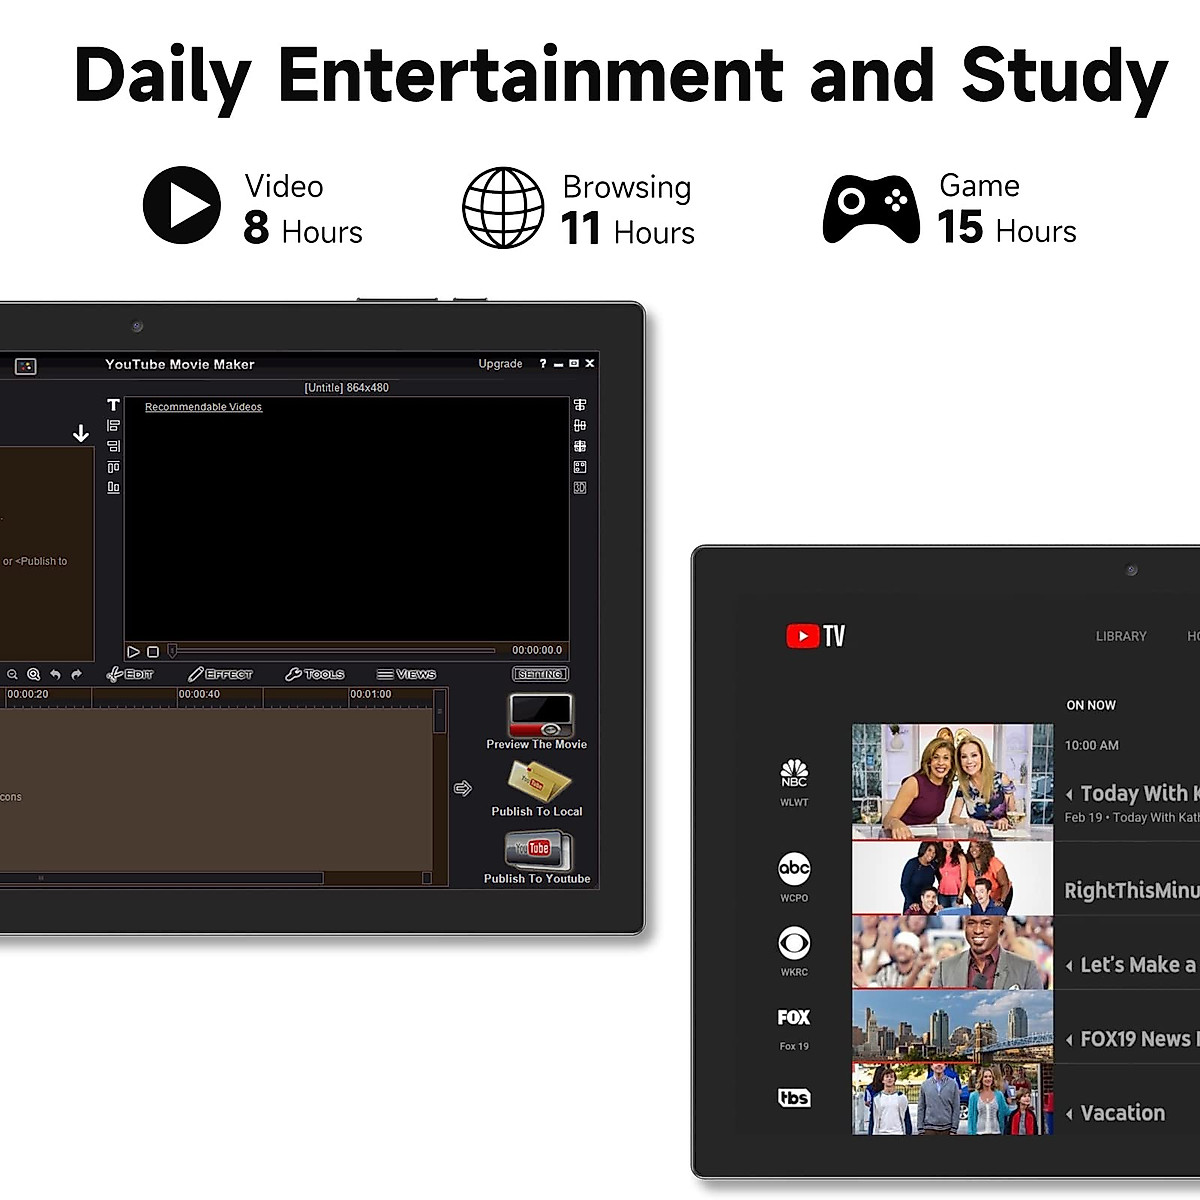Open the FOX19 News show thumbnail

952,1027
